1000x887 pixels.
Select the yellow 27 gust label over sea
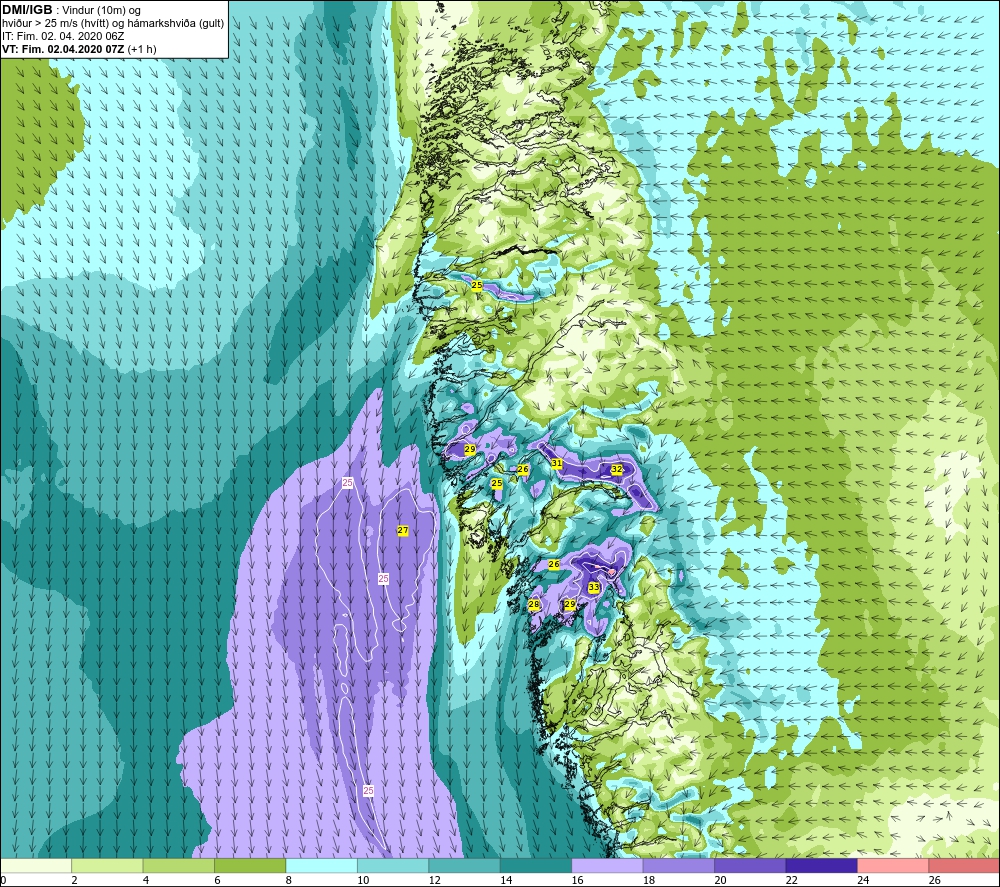402,530
